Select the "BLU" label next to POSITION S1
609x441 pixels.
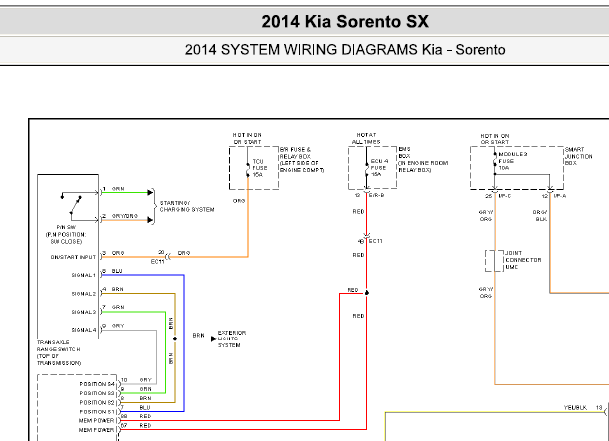coord(145,408)
